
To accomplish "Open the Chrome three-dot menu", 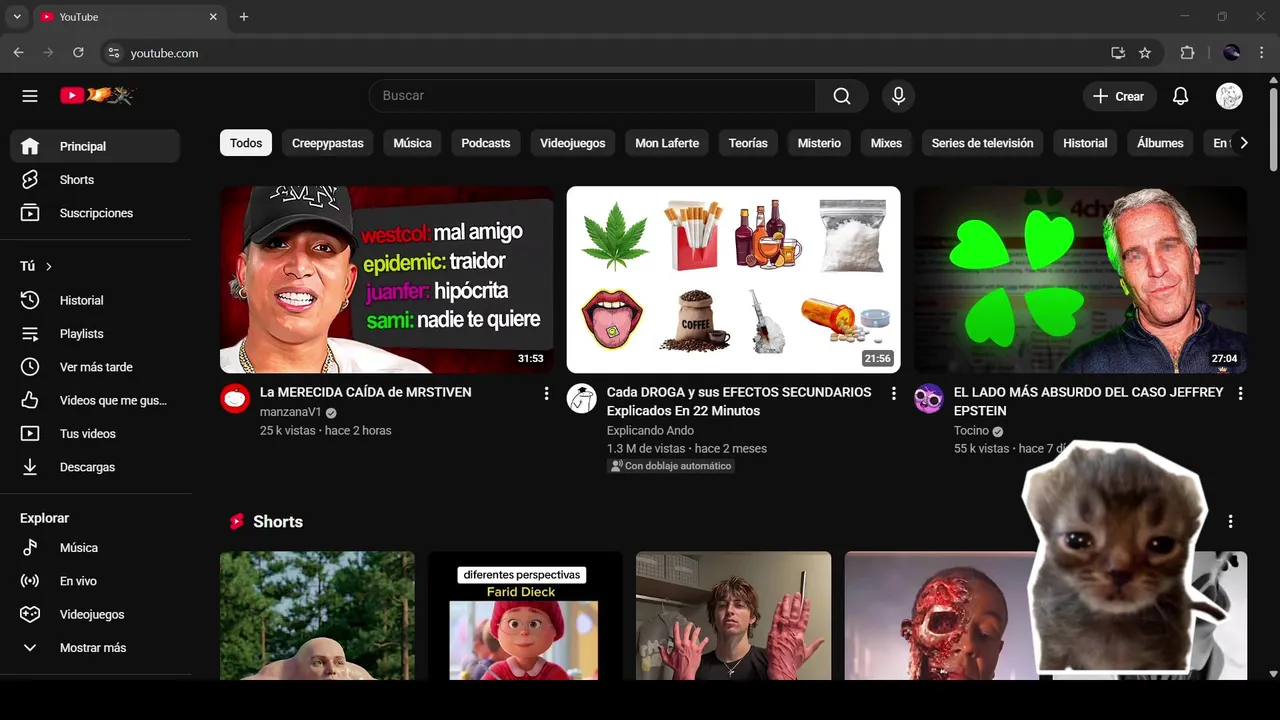I will point(1262,53).
